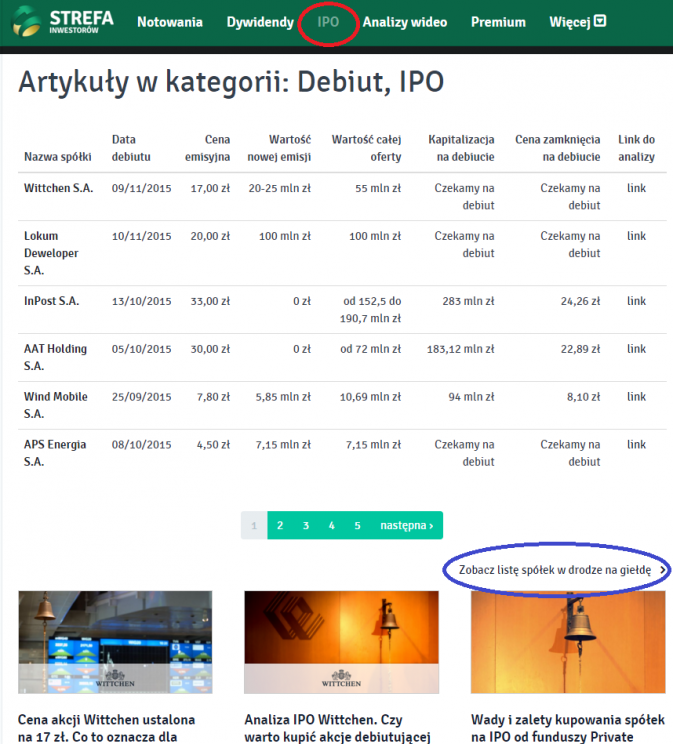Open the Notowania menu item

click(x=170, y=22)
